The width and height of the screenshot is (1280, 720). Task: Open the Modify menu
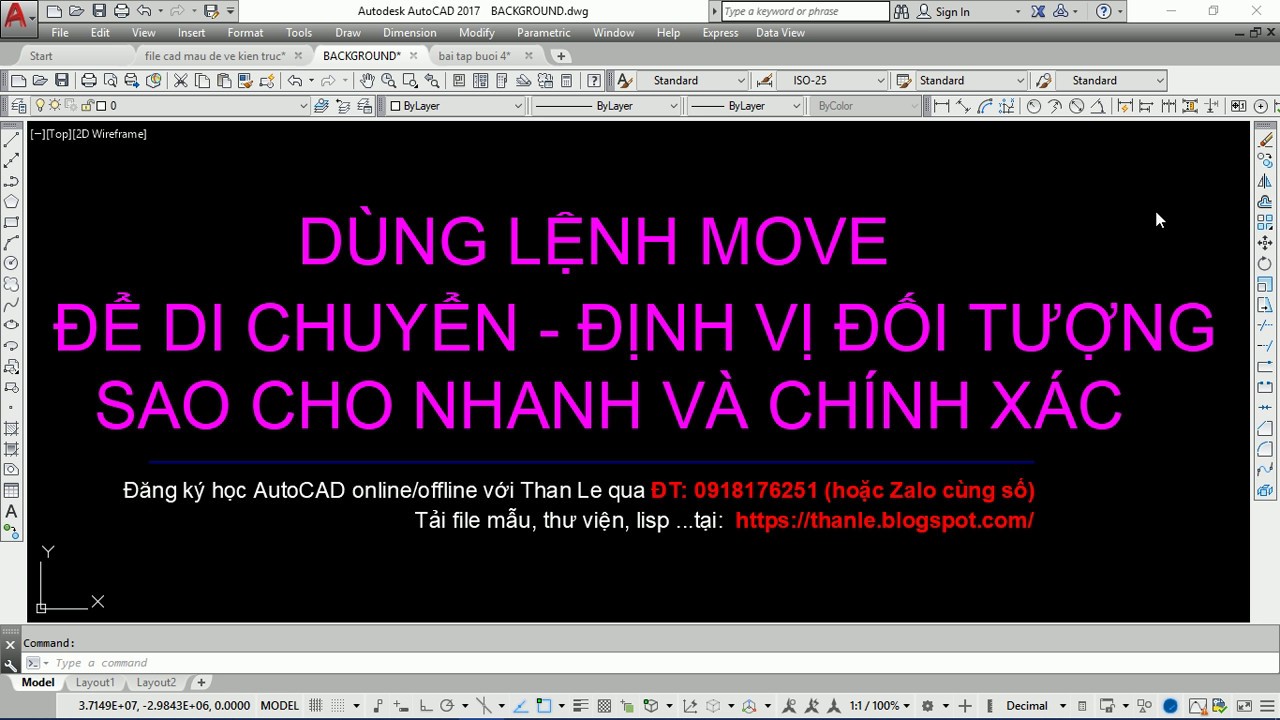pos(477,33)
